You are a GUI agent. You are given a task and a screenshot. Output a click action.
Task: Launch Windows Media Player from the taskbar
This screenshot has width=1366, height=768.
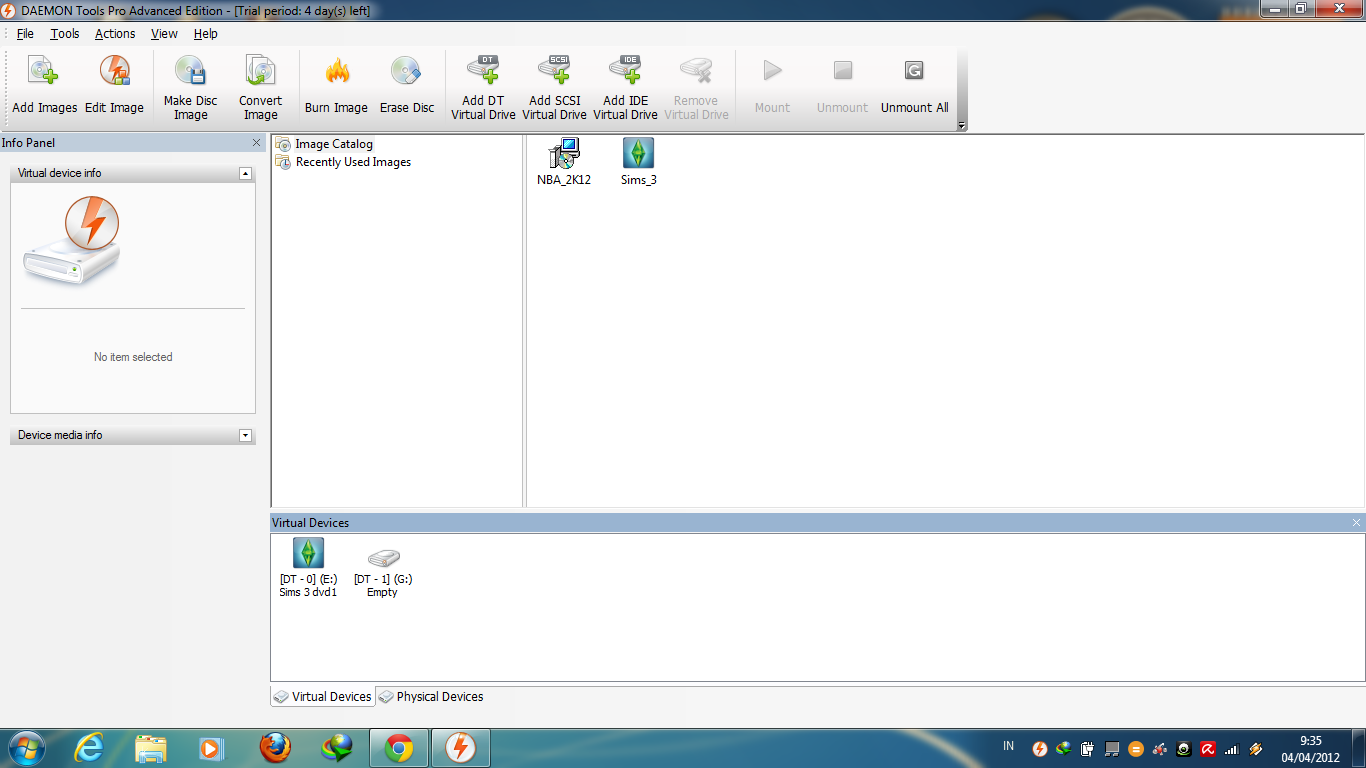(x=212, y=748)
